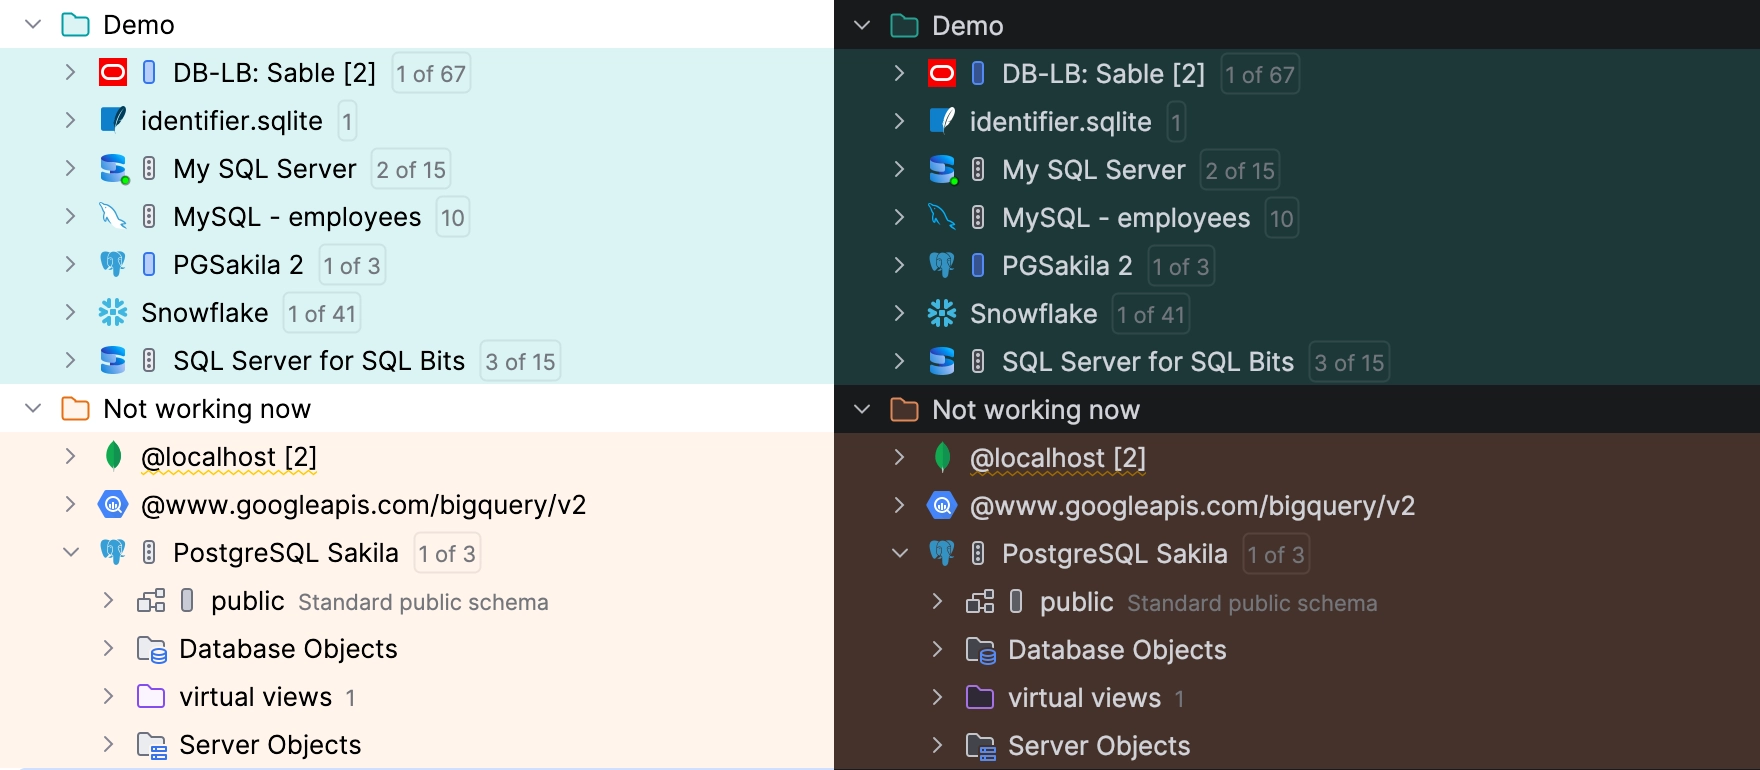Collapse Not working now group, dark panel
The image size is (1760, 770).
[x=862, y=409]
